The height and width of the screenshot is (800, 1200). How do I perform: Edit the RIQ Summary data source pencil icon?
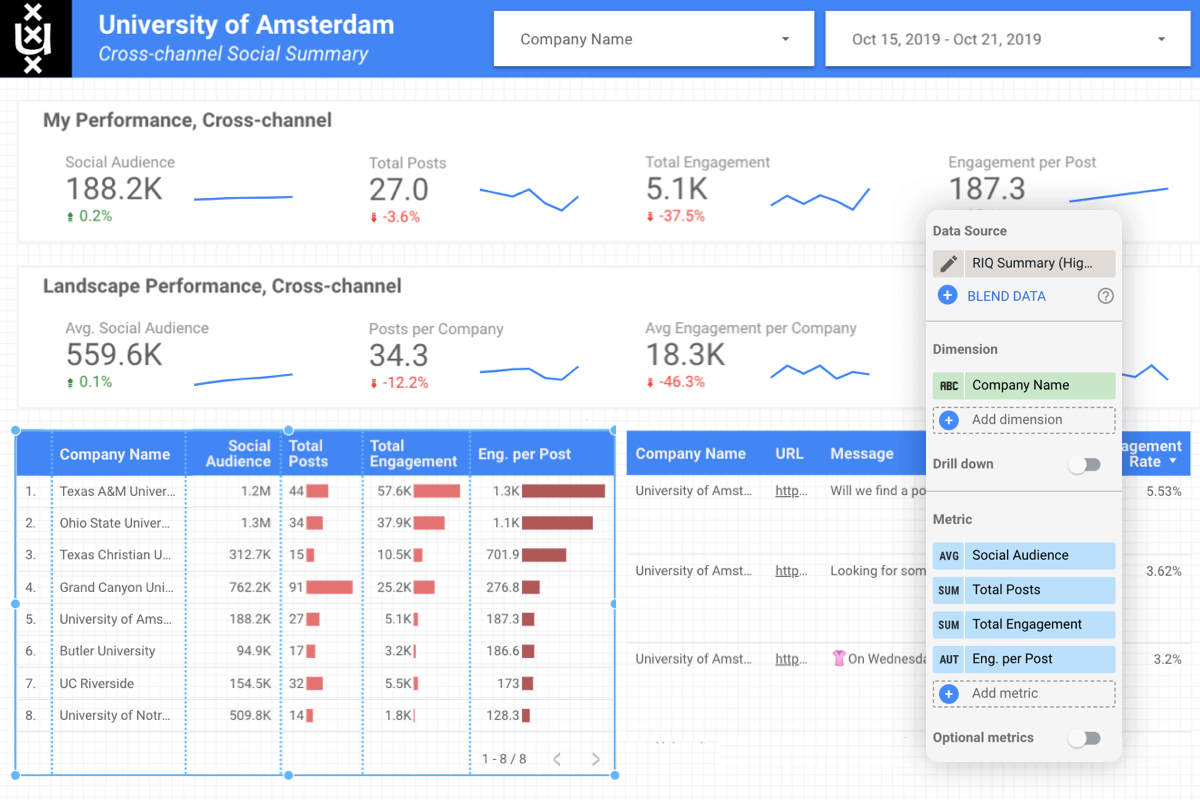click(949, 263)
